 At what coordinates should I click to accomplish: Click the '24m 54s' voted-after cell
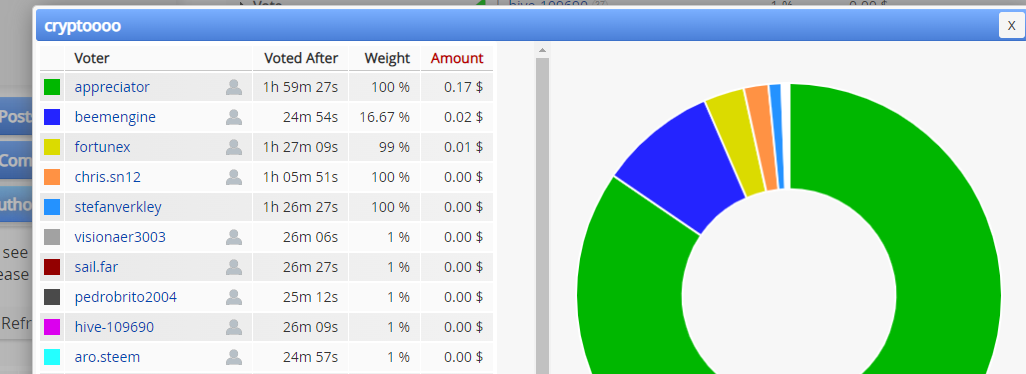[x=300, y=117]
